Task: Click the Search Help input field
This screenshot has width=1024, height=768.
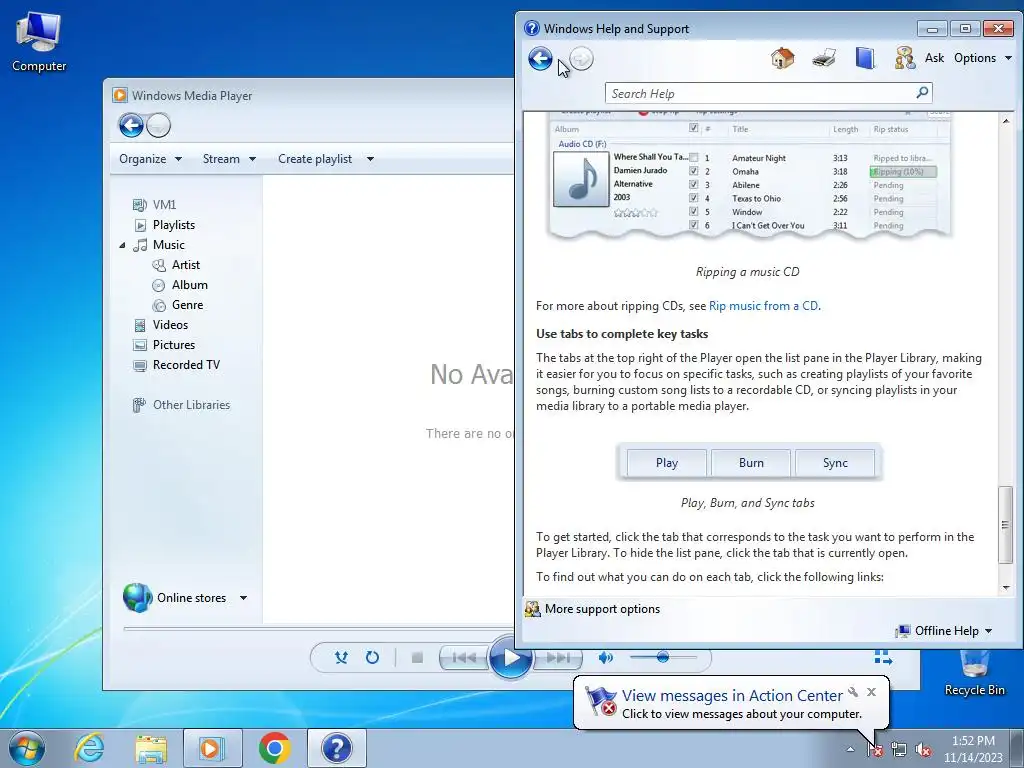Action: [761, 93]
